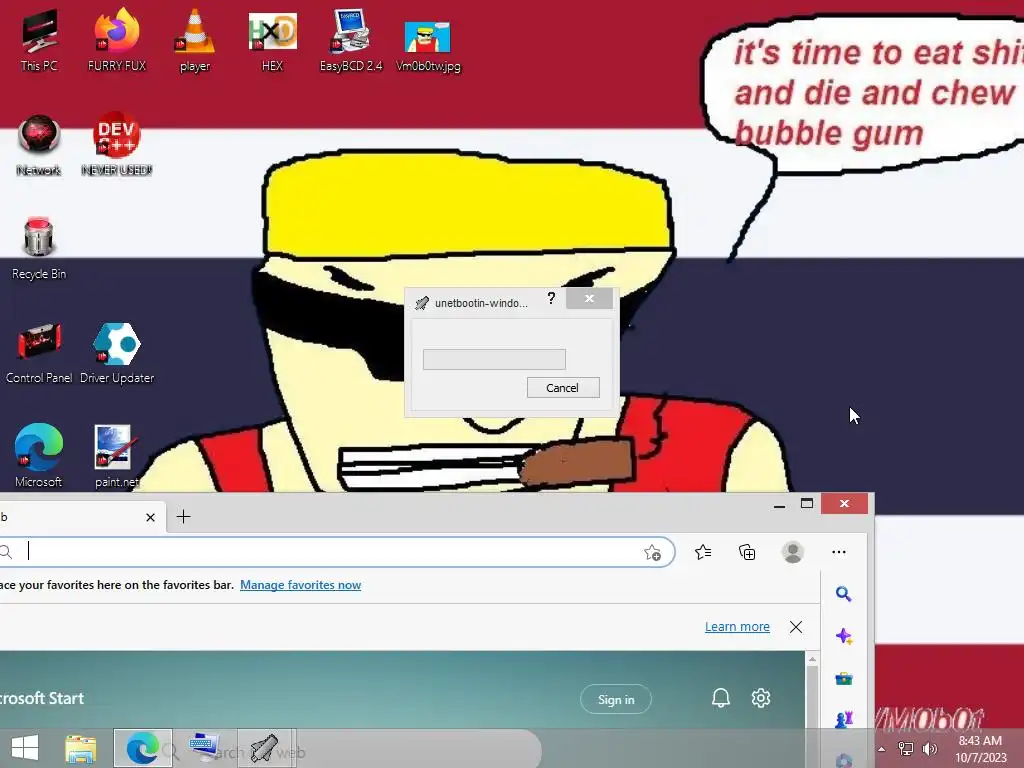
Task: Show hidden system tray icons arrow
Action: [x=882, y=749]
